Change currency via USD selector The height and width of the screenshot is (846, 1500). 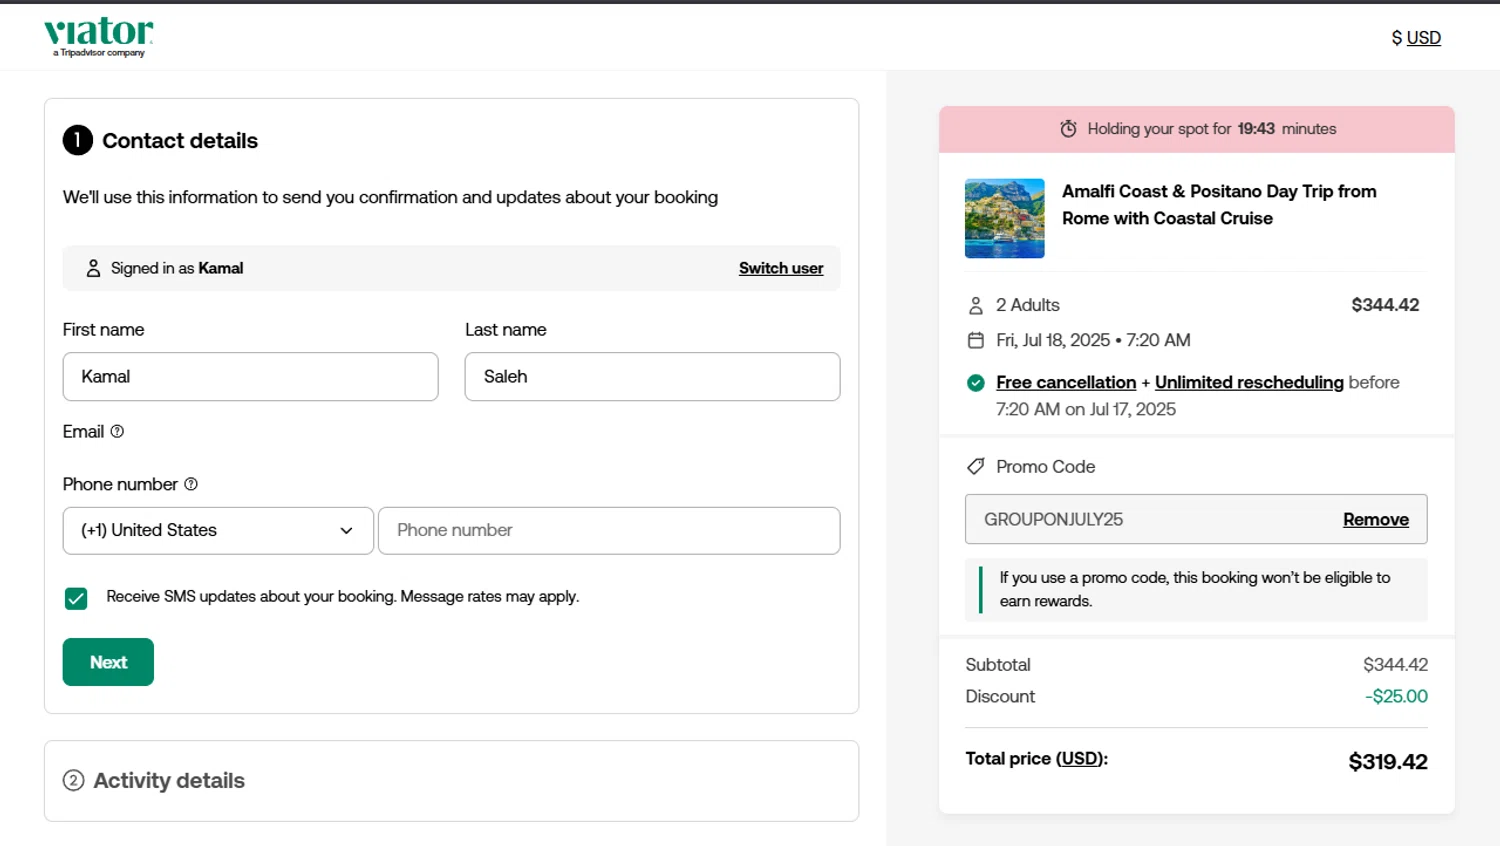click(x=1416, y=38)
